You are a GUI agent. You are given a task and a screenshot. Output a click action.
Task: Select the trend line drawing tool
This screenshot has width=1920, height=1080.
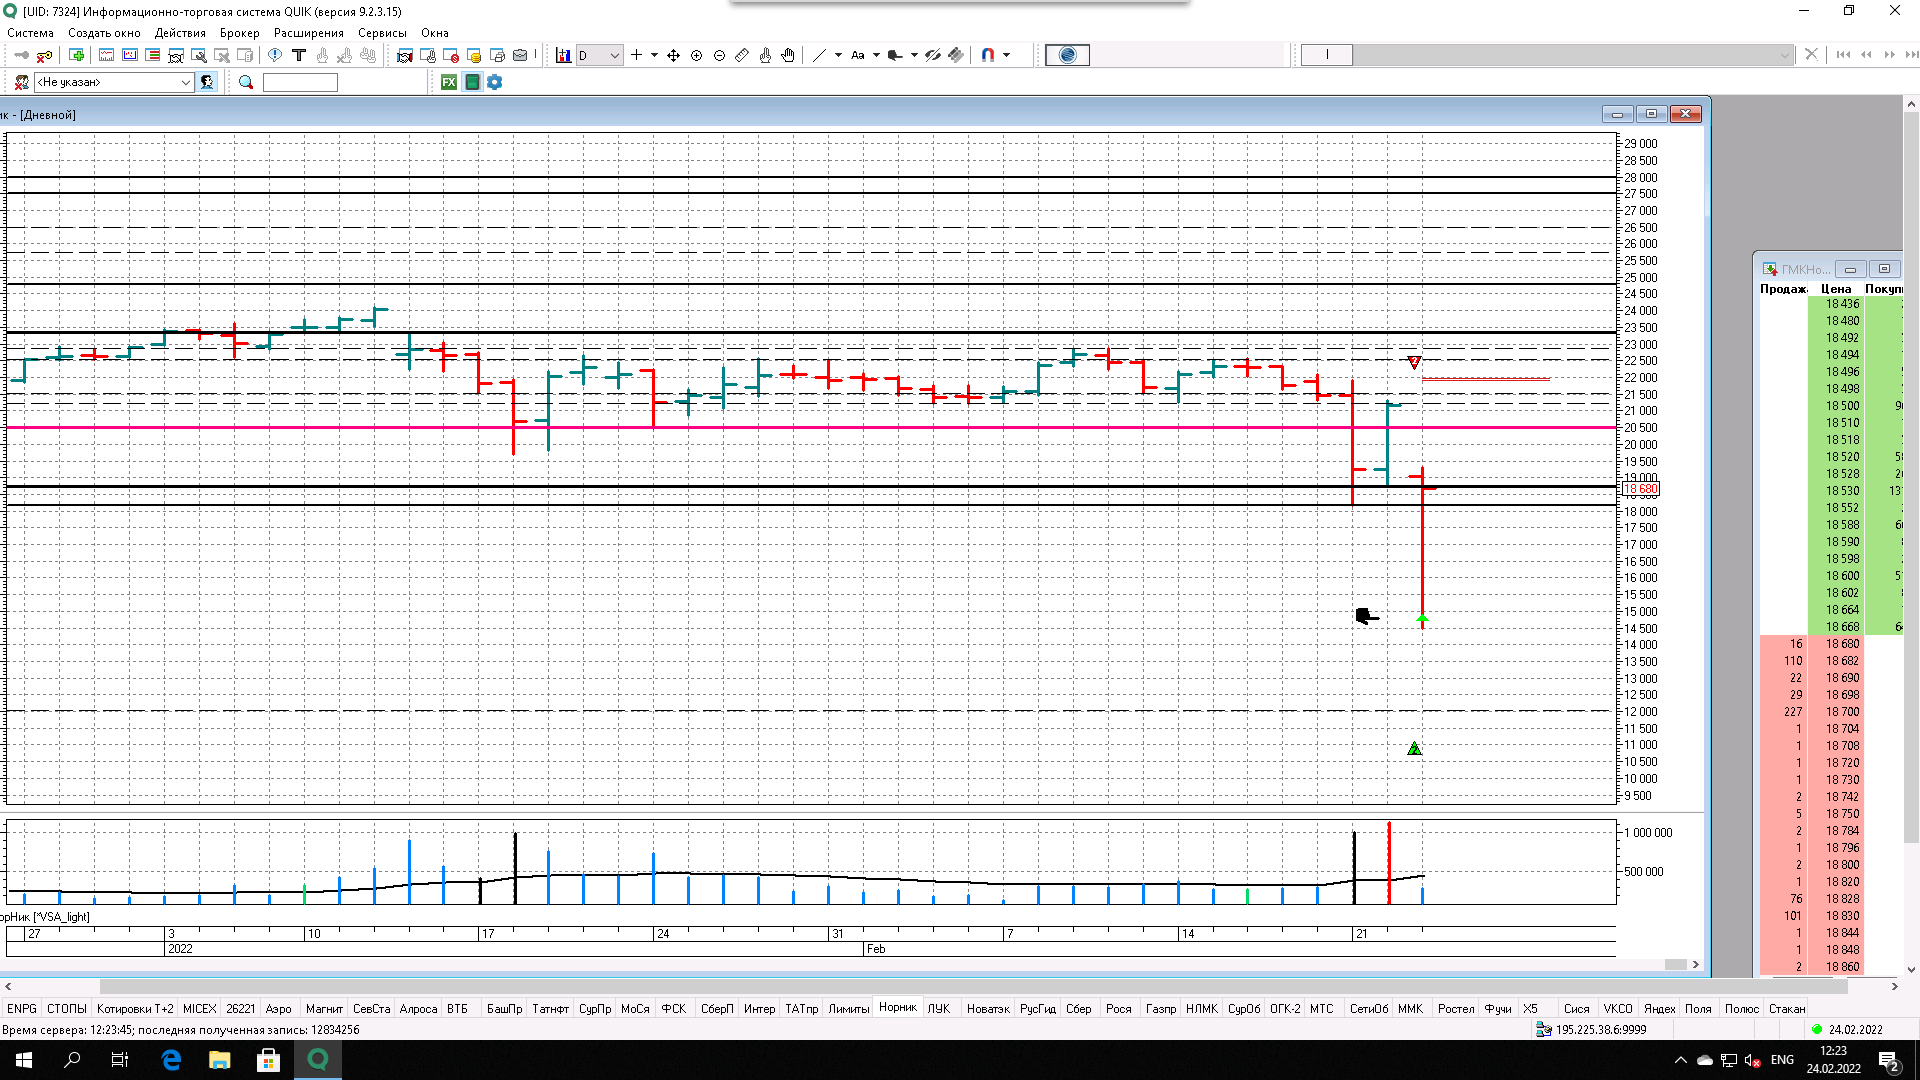pos(819,56)
